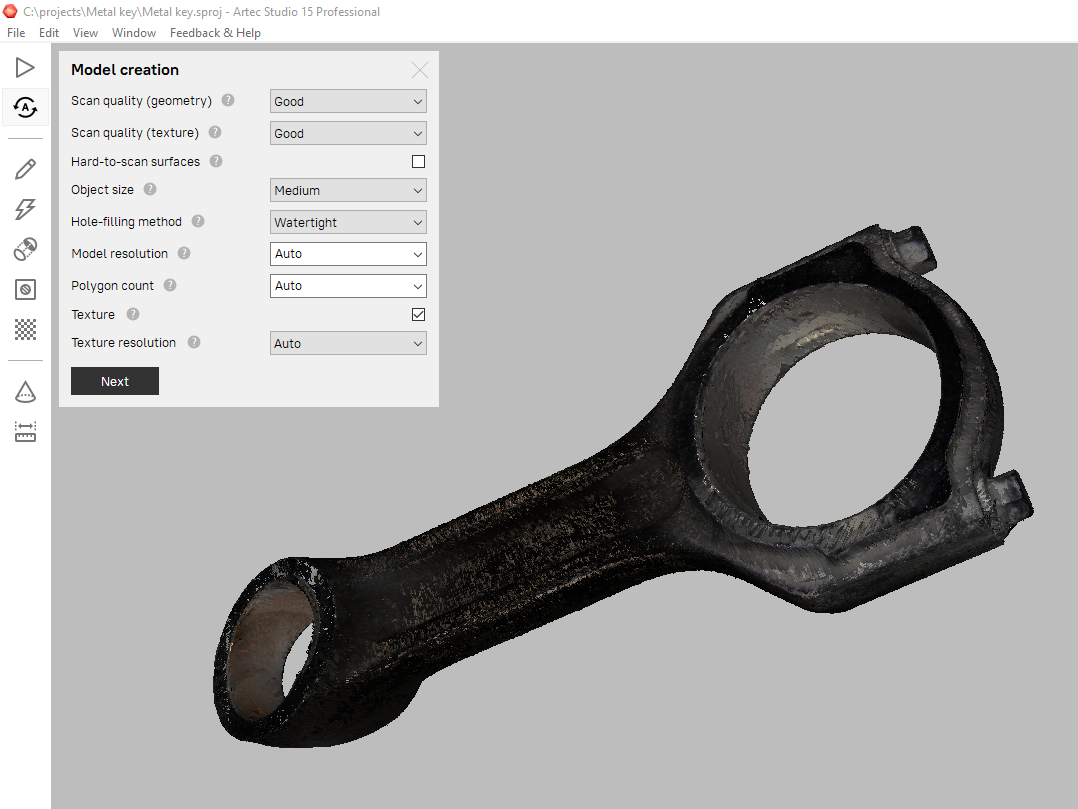Show help for Model resolution
The image size is (1078, 809).
click(184, 253)
